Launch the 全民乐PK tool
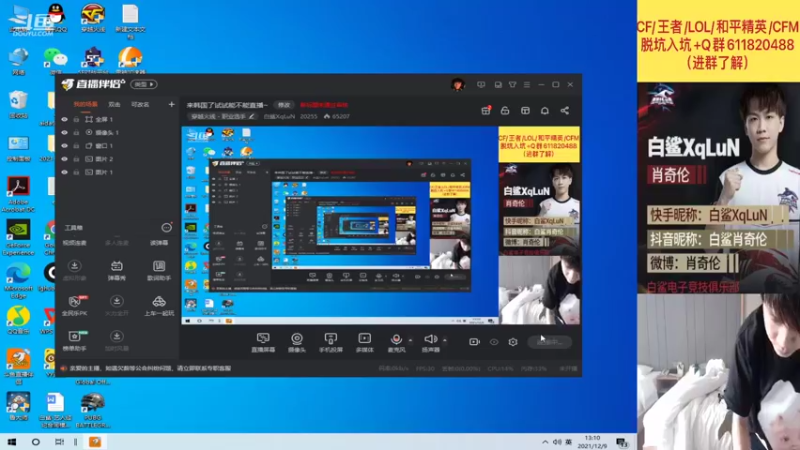This screenshot has width=800, height=450. (x=74, y=305)
